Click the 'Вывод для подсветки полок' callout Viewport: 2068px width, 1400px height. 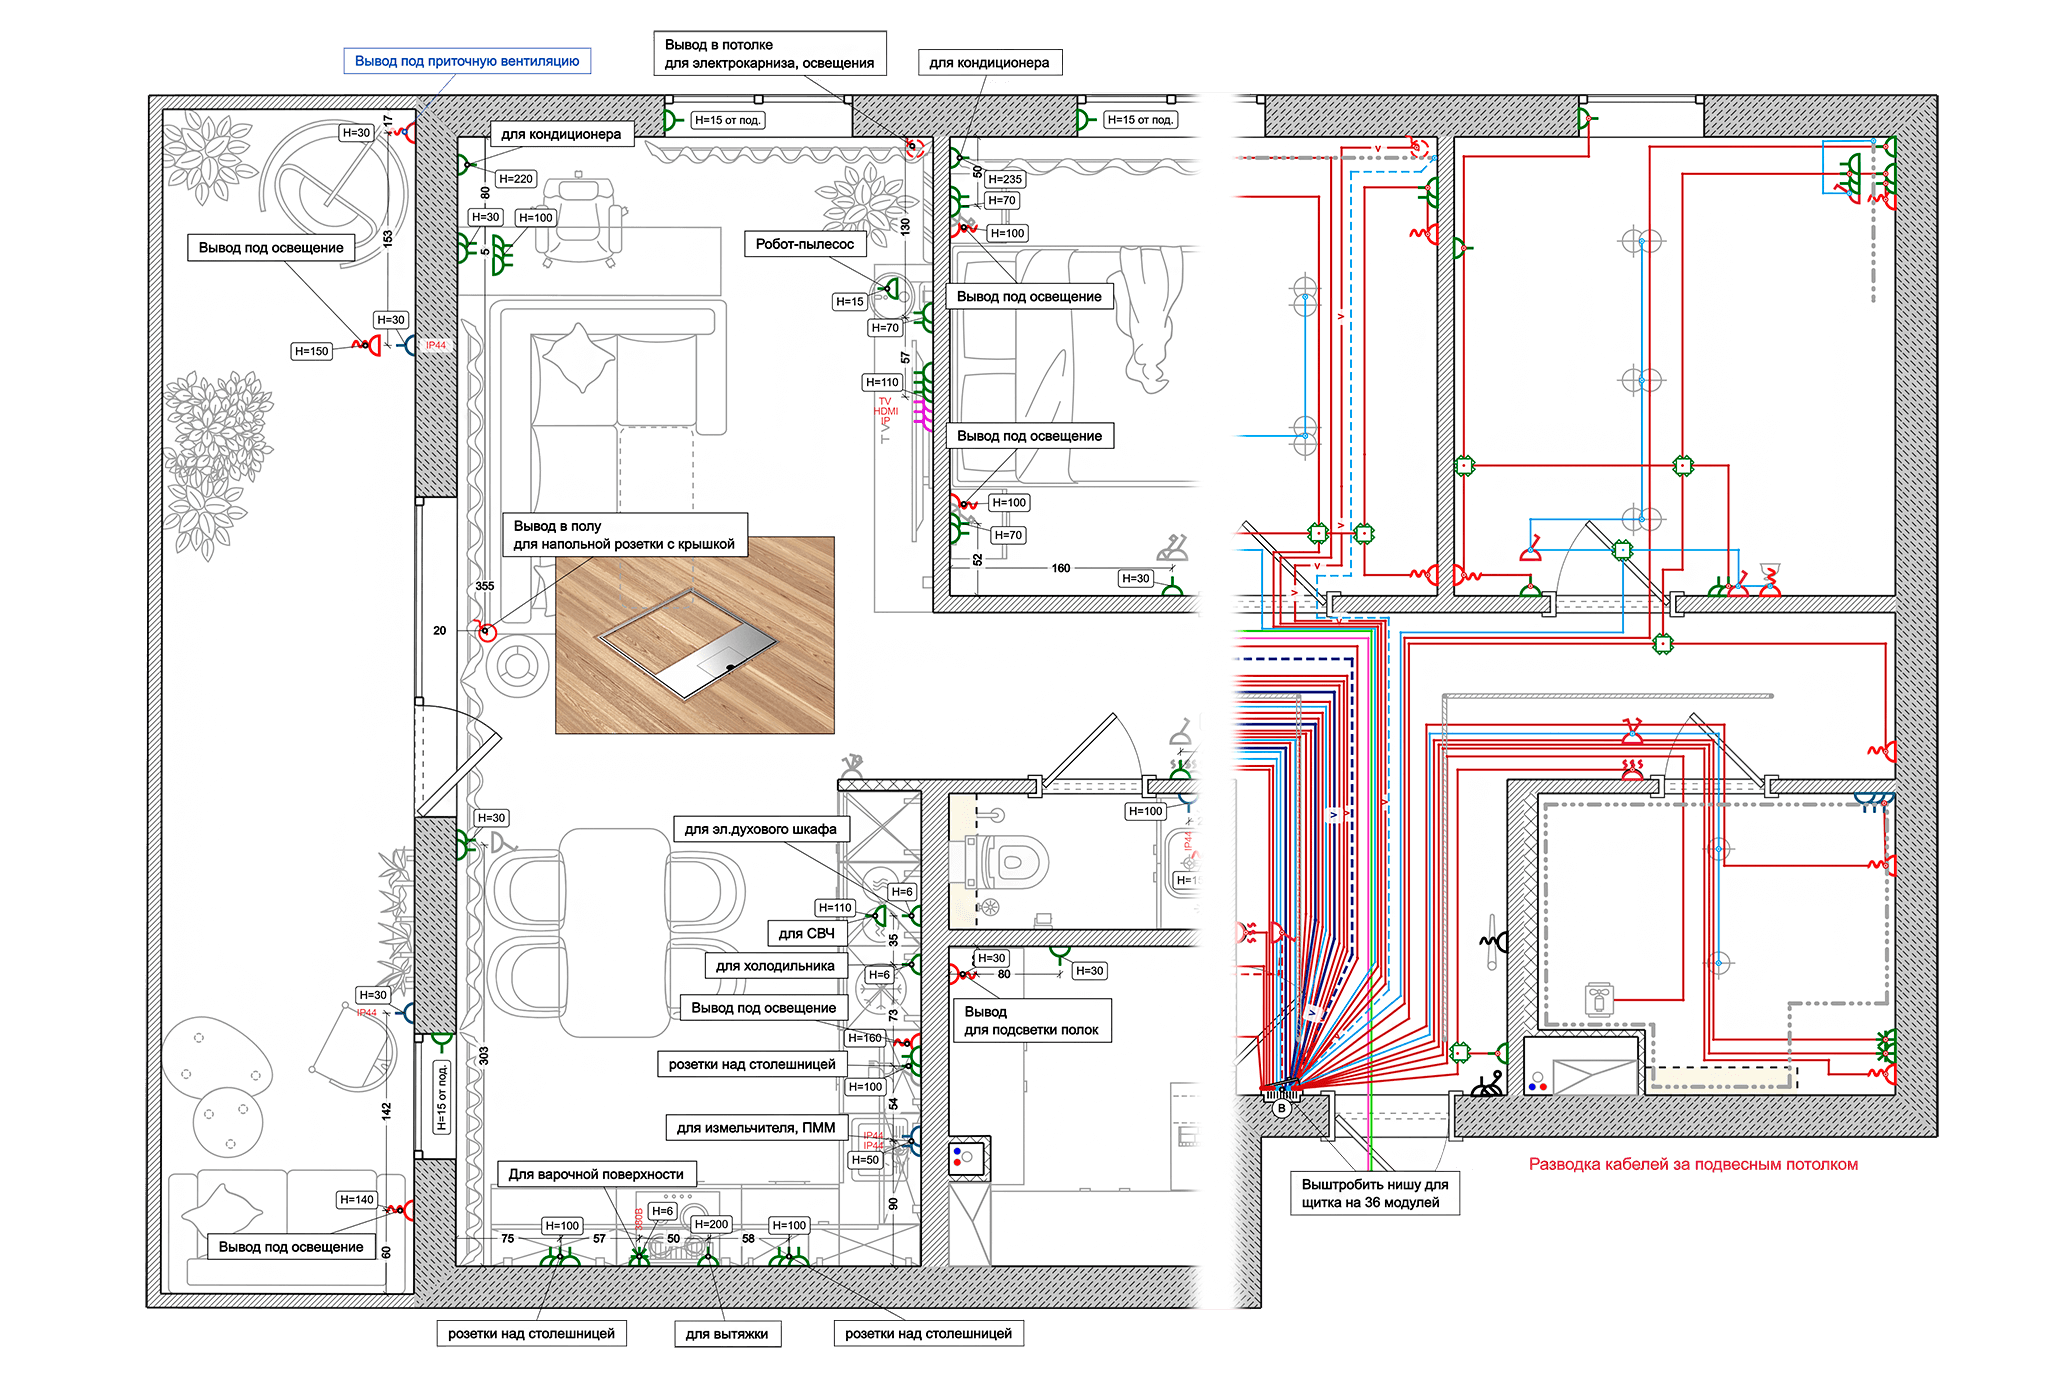[1031, 1021]
